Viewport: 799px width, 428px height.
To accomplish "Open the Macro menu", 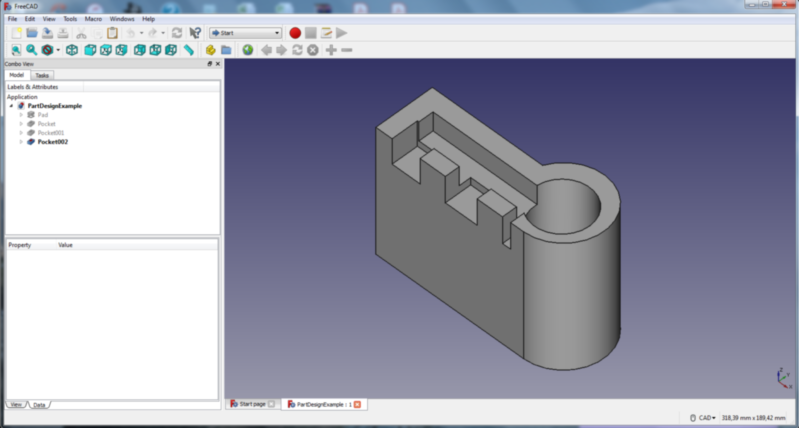I will (93, 19).
